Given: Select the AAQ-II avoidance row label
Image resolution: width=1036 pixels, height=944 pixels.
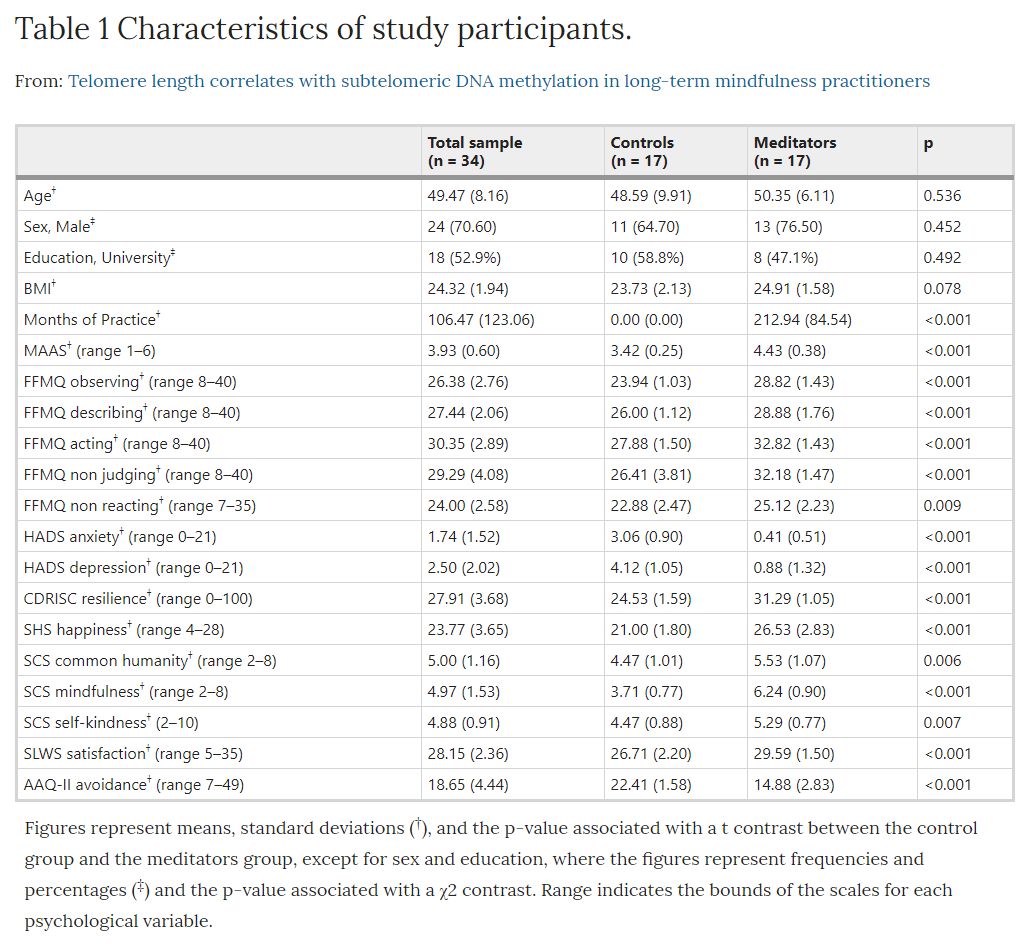Looking at the screenshot, I should [133, 784].
